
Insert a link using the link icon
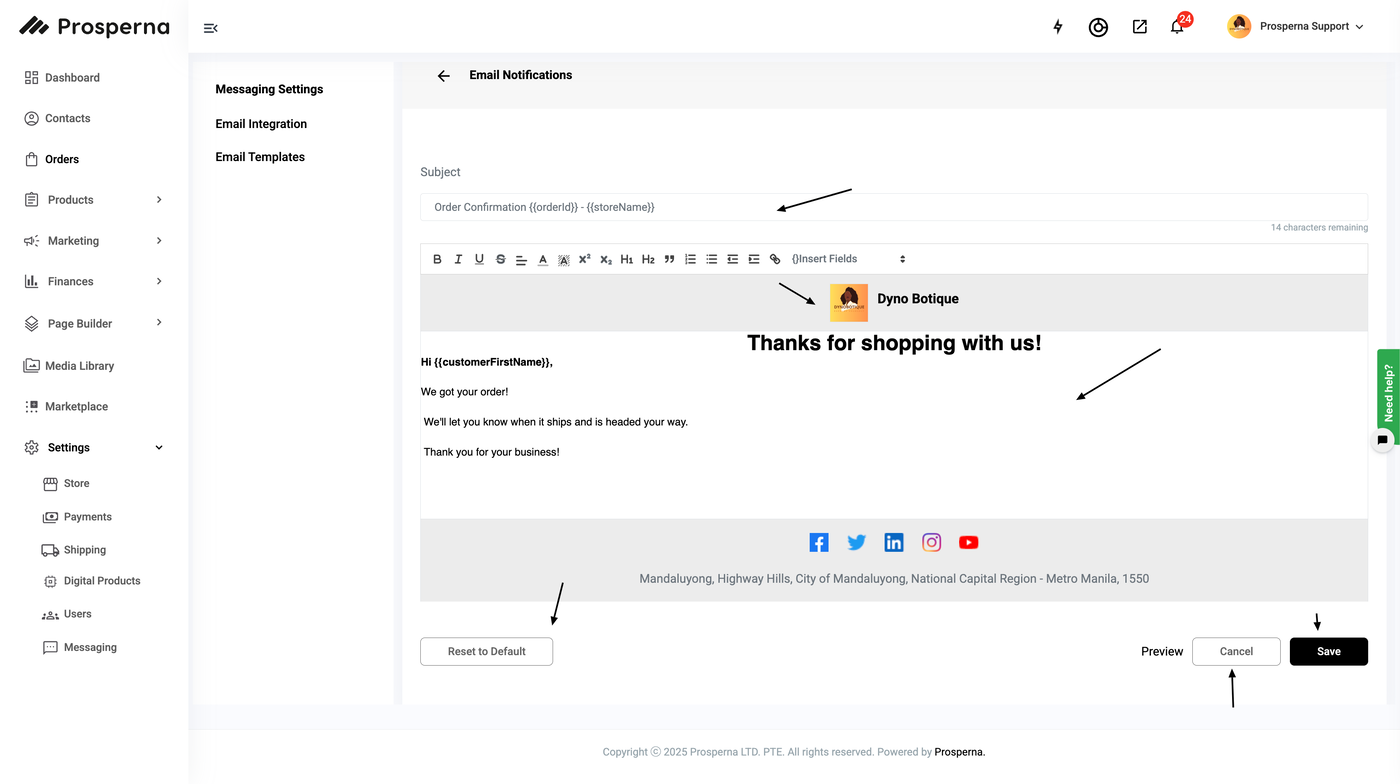pyautogui.click(x=775, y=259)
